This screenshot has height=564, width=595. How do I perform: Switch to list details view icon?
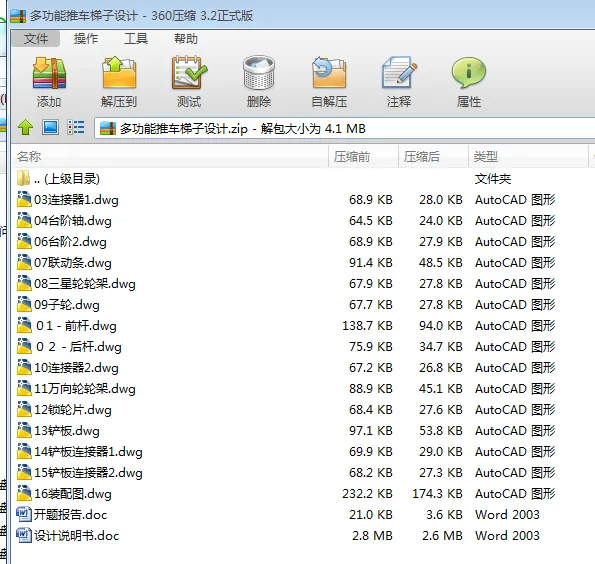[76, 128]
